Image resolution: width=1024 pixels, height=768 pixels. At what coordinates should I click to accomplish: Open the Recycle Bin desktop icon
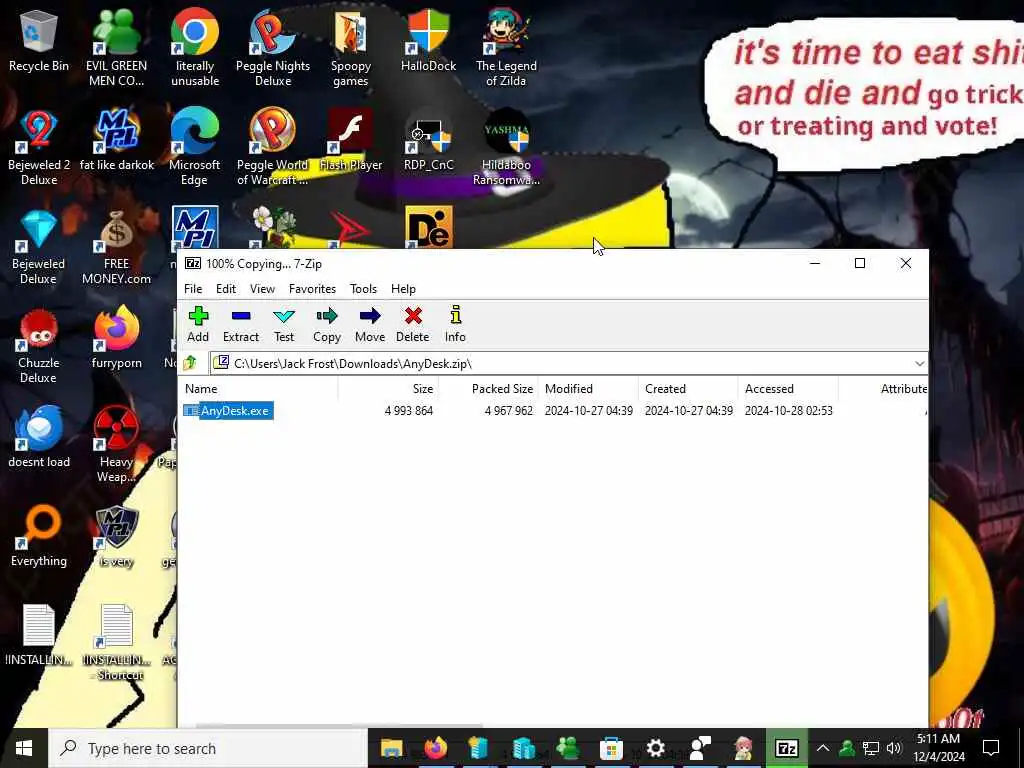(x=39, y=40)
